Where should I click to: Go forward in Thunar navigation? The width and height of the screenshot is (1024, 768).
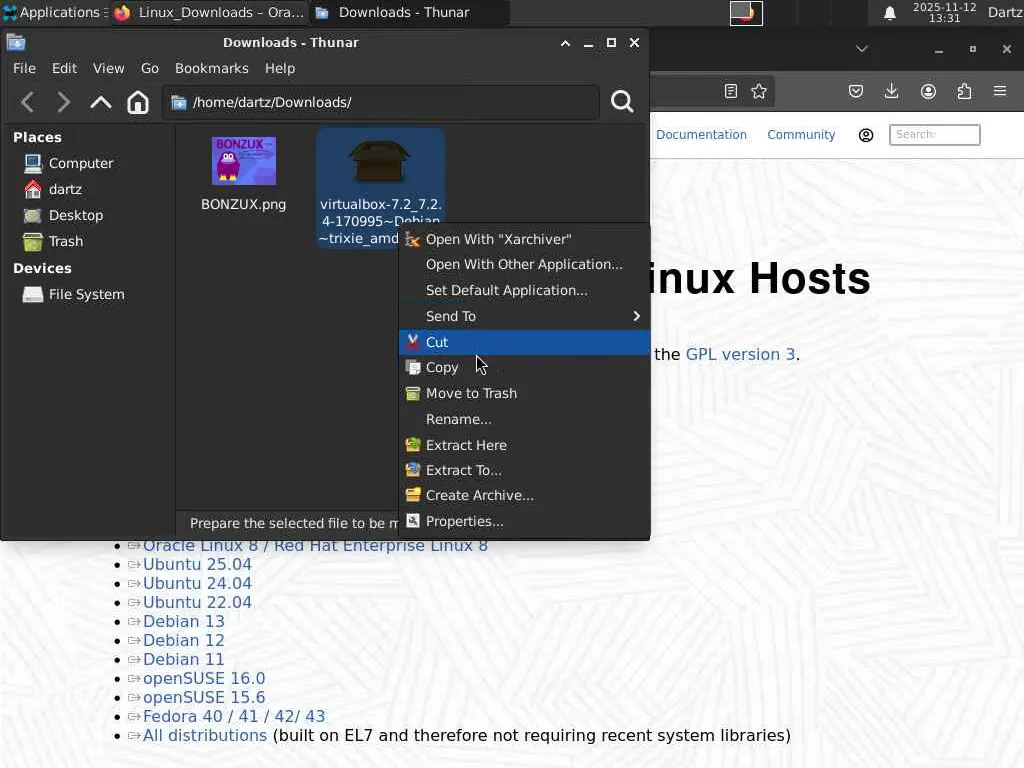click(x=63, y=103)
